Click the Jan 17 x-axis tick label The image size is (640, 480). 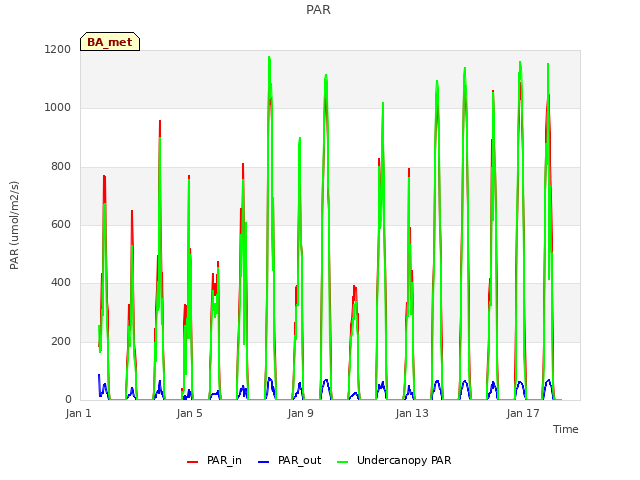(x=523, y=413)
